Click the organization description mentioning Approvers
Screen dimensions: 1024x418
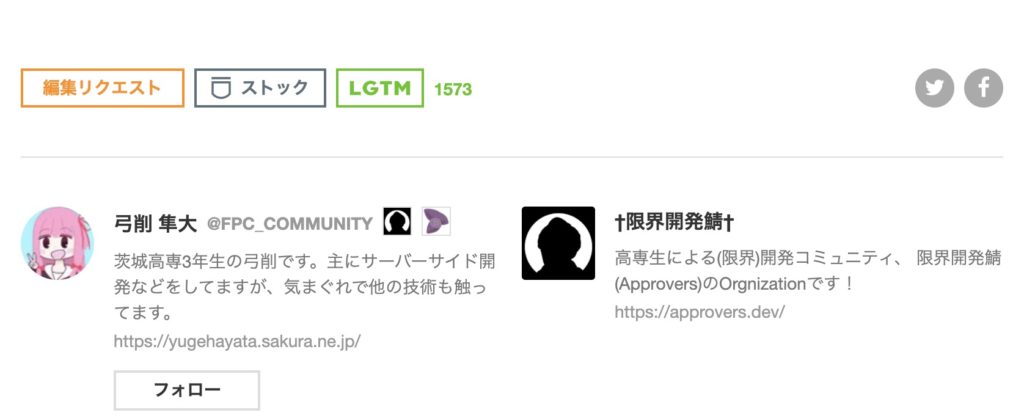pos(808,271)
